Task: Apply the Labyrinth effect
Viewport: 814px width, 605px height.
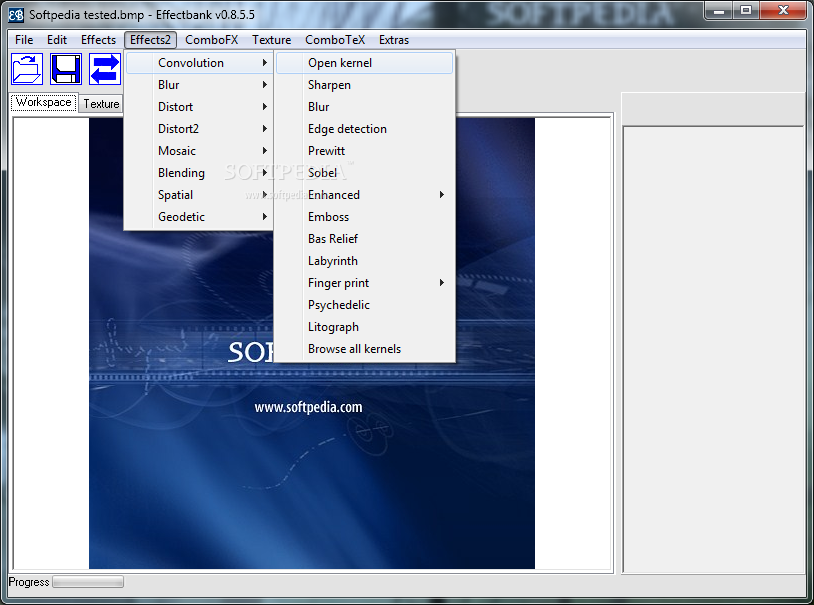Action: click(x=364, y=261)
